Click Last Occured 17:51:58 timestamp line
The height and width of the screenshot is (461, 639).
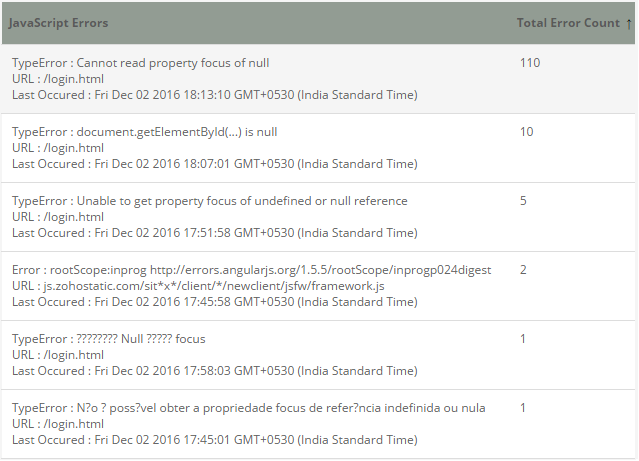click(x=214, y=233)
